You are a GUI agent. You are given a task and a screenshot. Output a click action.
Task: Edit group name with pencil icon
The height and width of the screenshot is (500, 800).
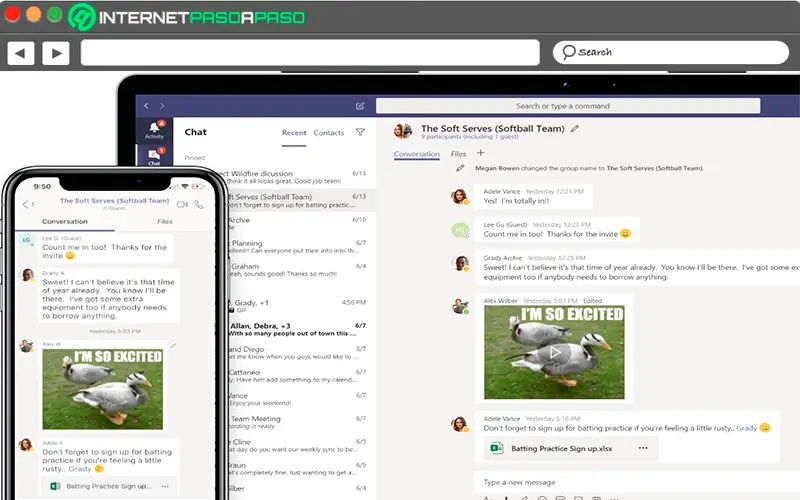coord(575,129)
